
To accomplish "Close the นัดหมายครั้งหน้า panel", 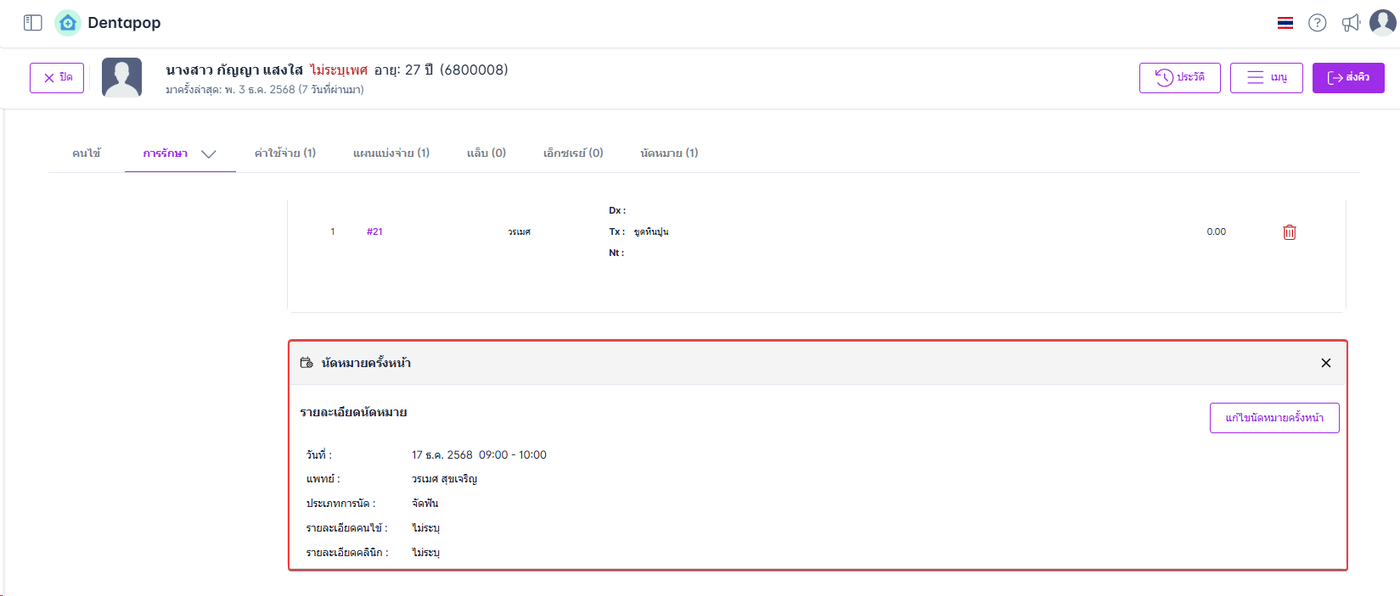I will [1326, 363].
